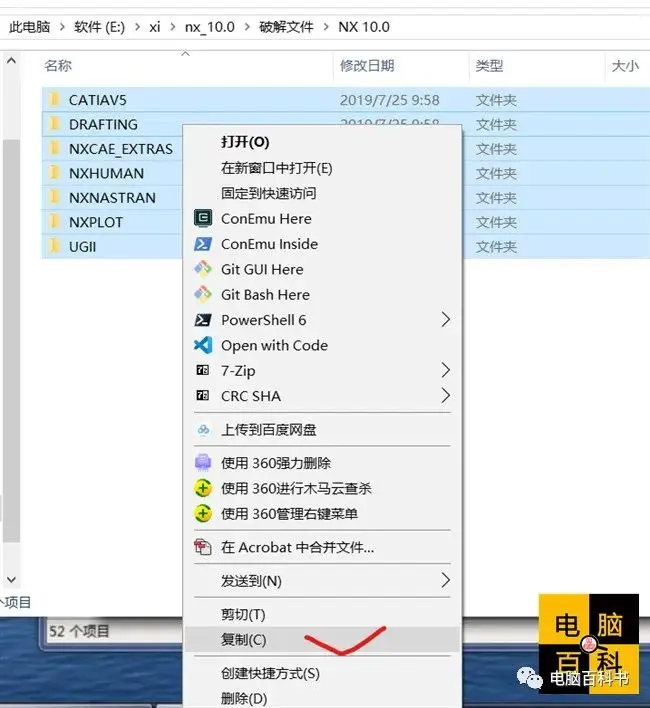650x708 pixels.
Task: Go to xi breadcrumb folder
Action: (155, 27)
